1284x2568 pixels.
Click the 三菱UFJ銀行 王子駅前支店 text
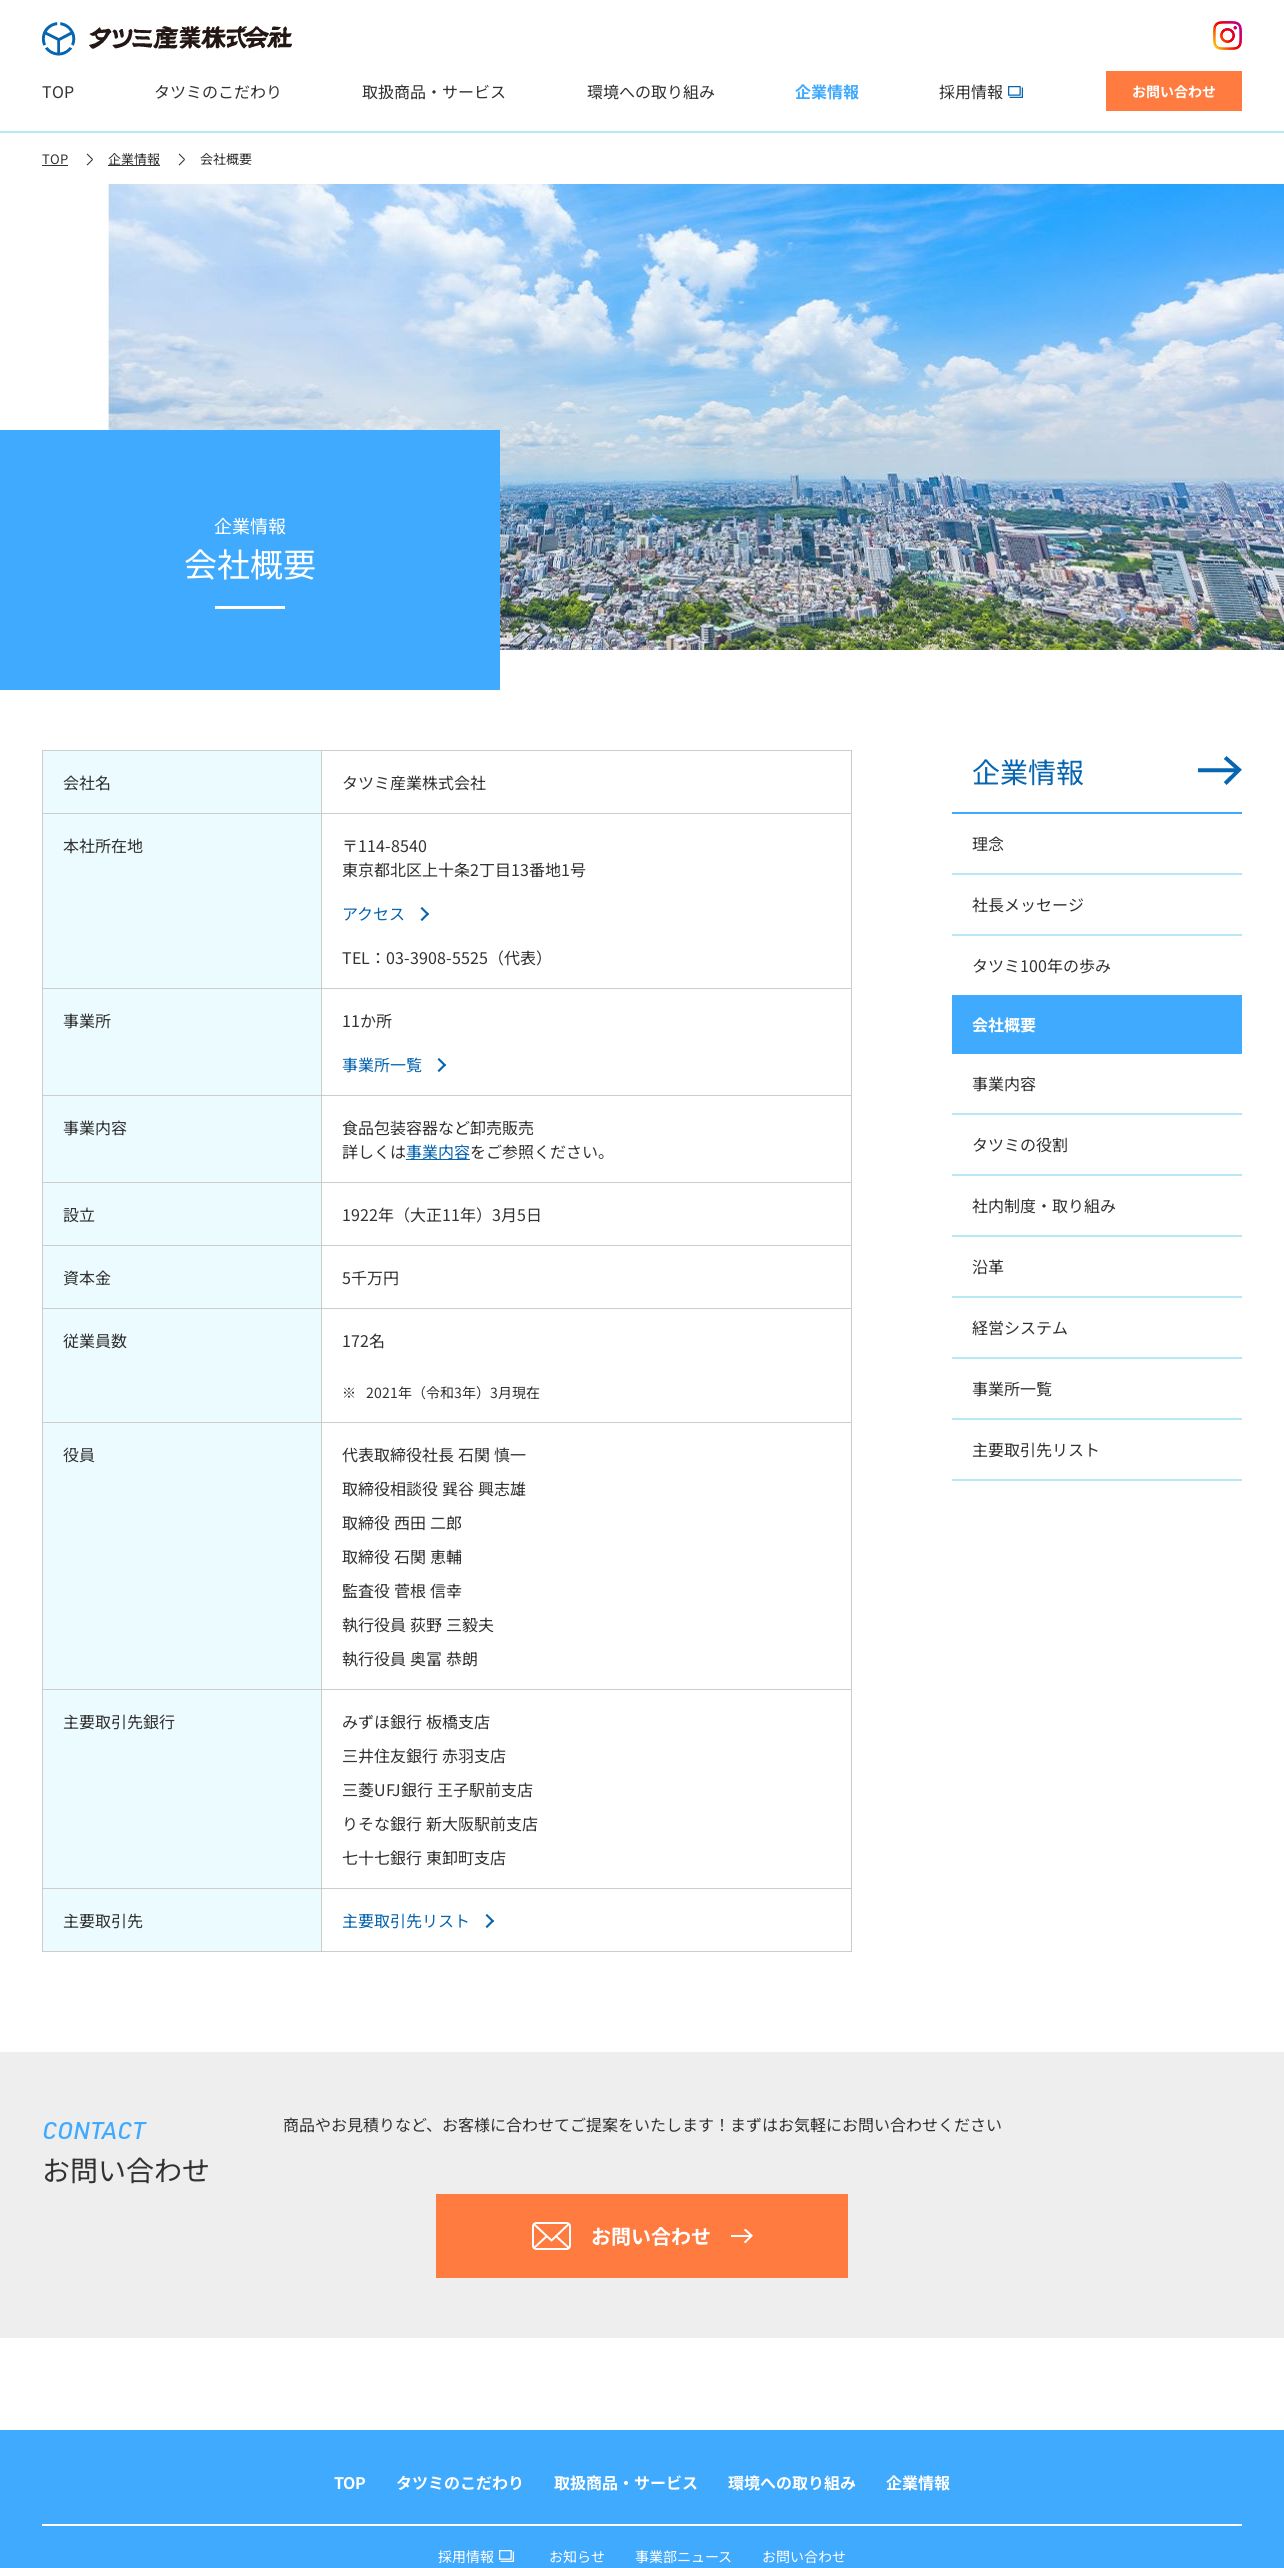coord(438,1790)
